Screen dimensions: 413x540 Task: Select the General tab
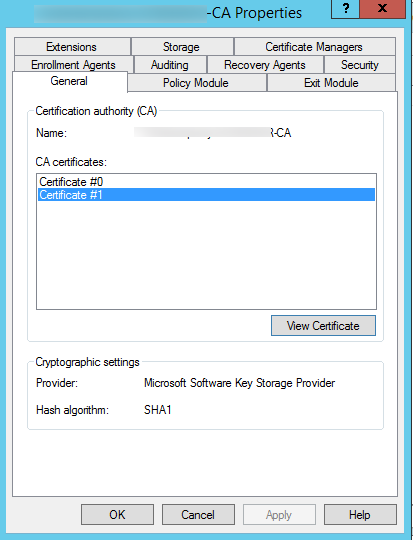point(69,81)
